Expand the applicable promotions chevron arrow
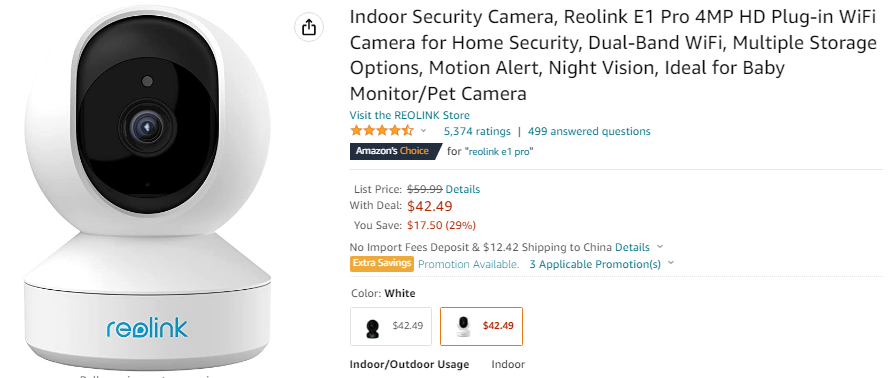Screen dimensions: 890x378 [671, 263]
